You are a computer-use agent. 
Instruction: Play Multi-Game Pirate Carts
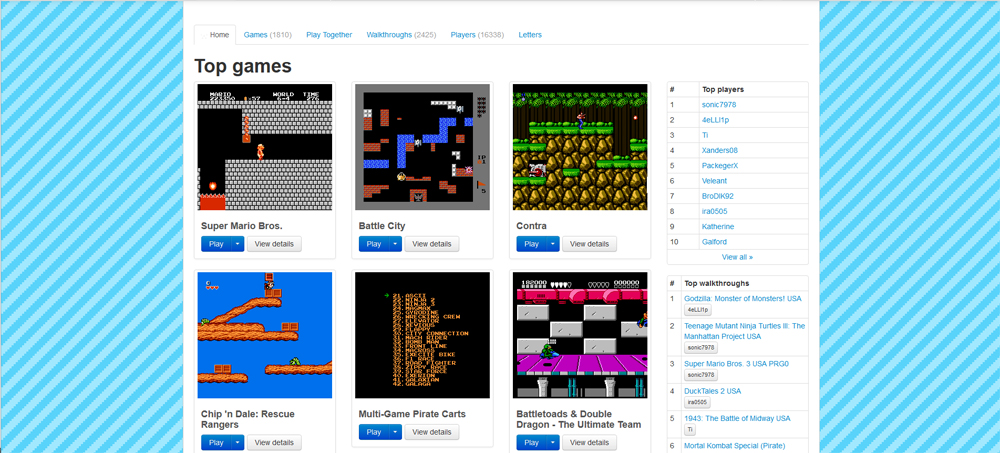373,432
